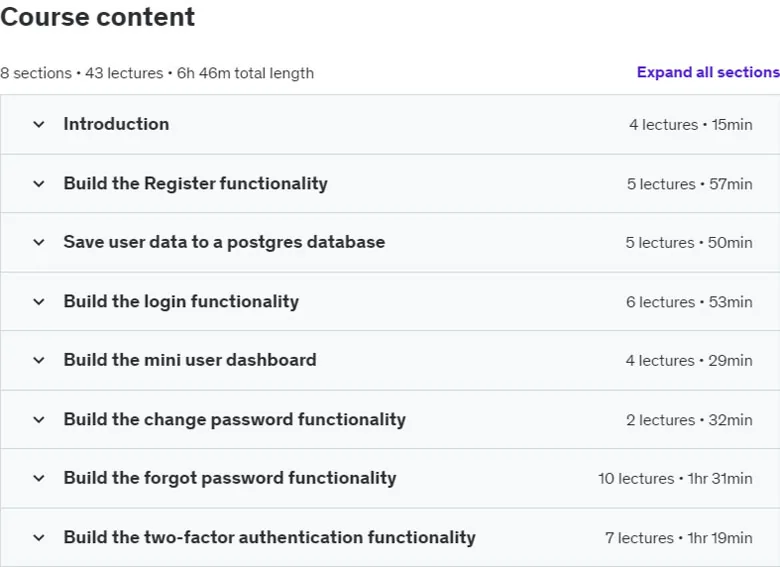Open chevron next to Build the login functionality
Image resolution: width=780 pixels, height=567 pixels.
tap(39, 302)
